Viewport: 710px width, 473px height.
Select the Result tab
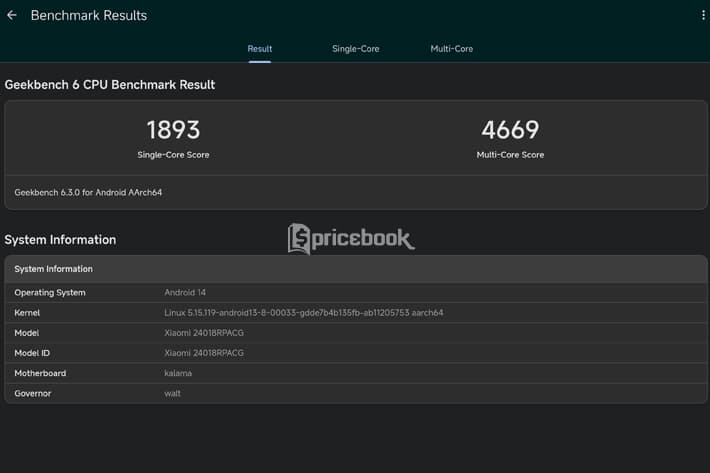click(259, 49)
